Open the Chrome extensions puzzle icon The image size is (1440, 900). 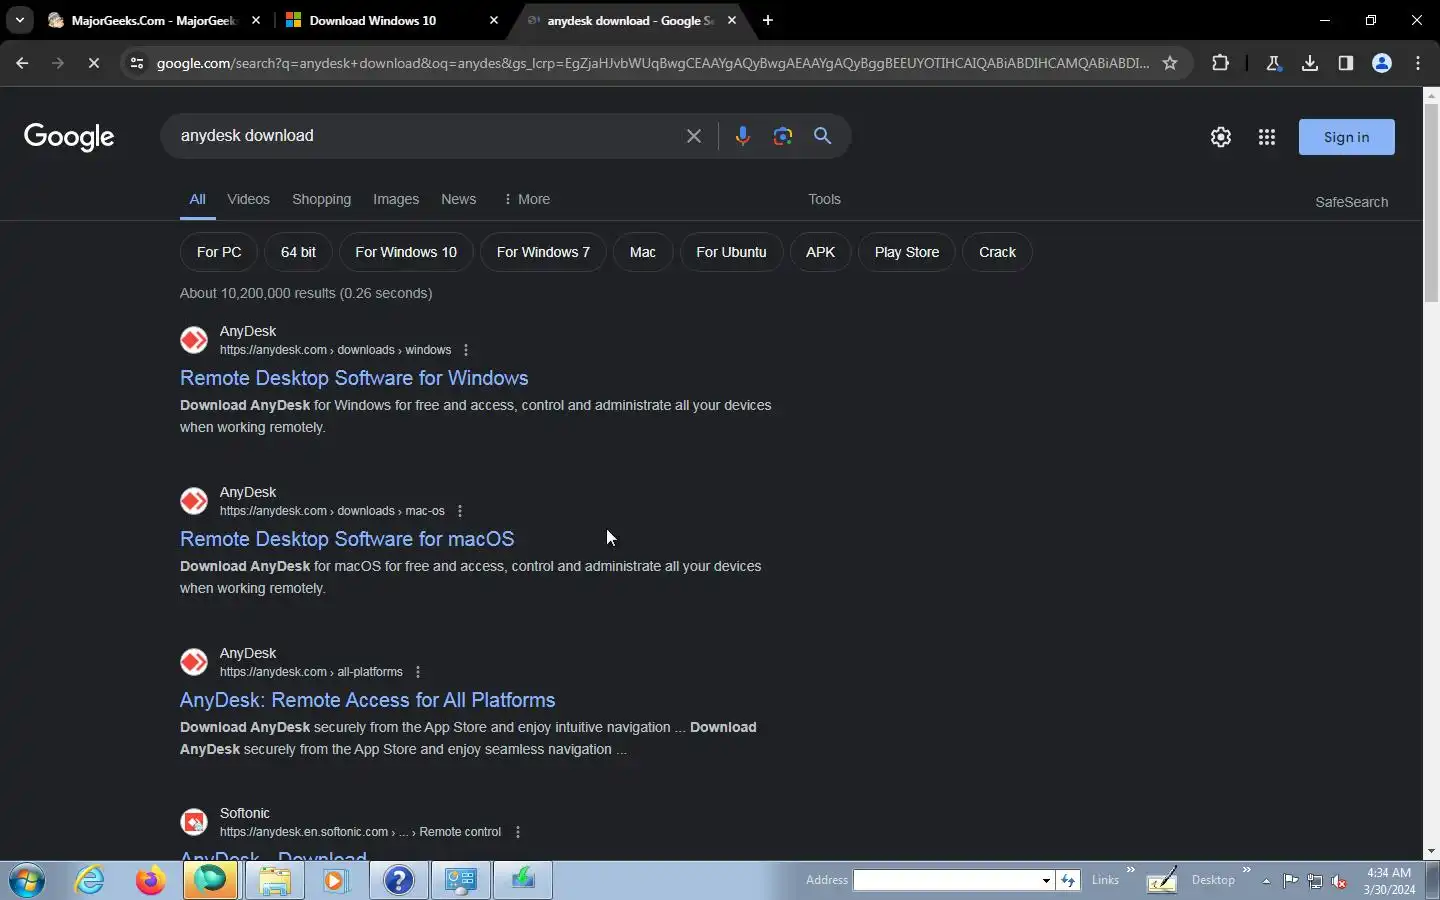(1220, 63)
